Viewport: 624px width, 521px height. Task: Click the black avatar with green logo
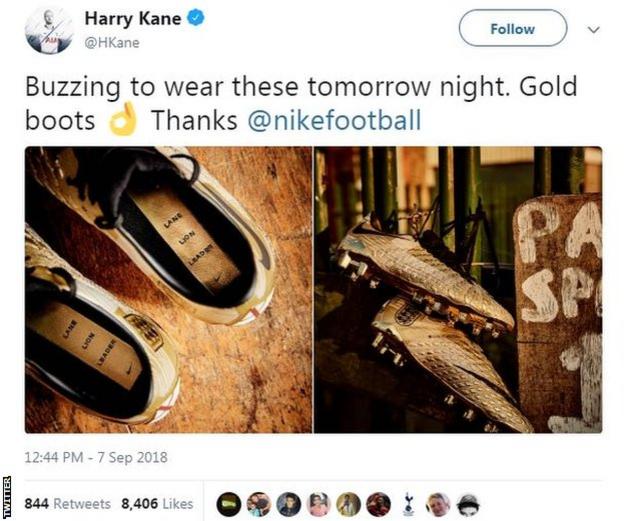tap(229, 504)
